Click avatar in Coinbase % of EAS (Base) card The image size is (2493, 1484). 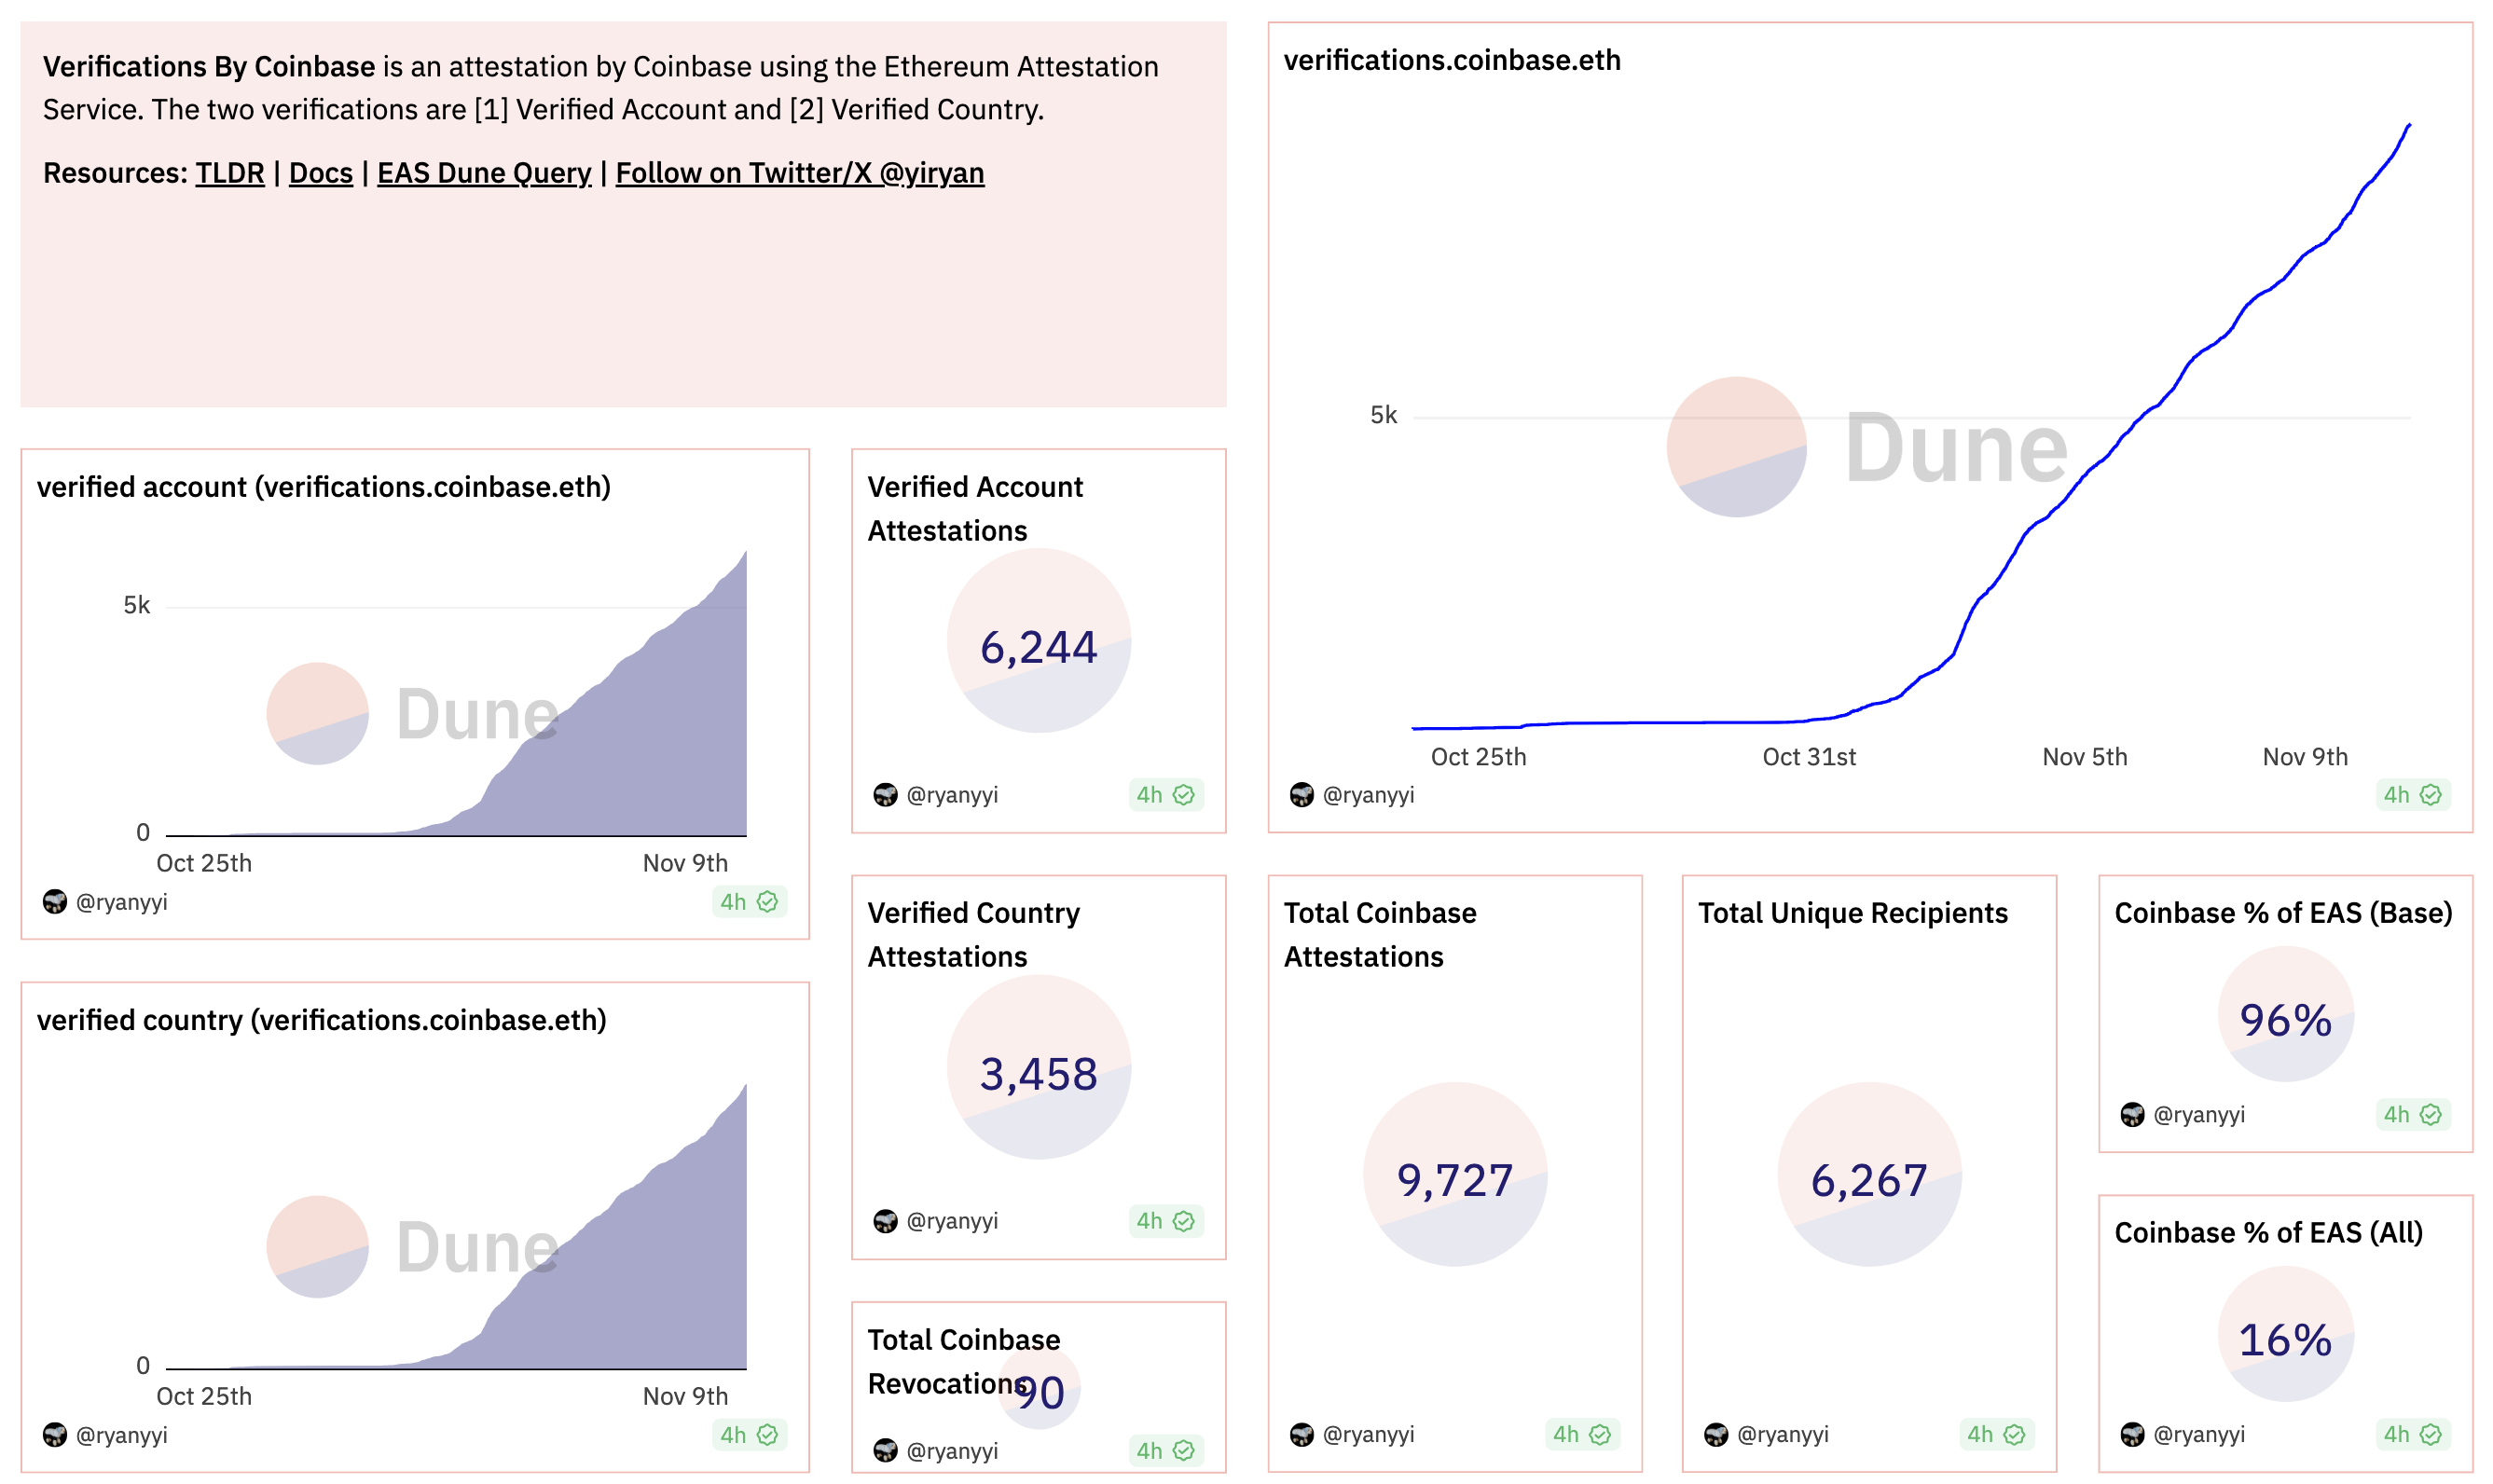pos(2132,1113)
